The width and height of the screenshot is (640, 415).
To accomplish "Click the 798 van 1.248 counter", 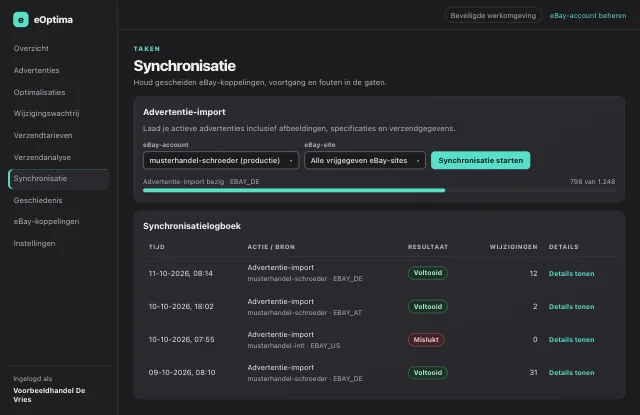I will [592, 182].
